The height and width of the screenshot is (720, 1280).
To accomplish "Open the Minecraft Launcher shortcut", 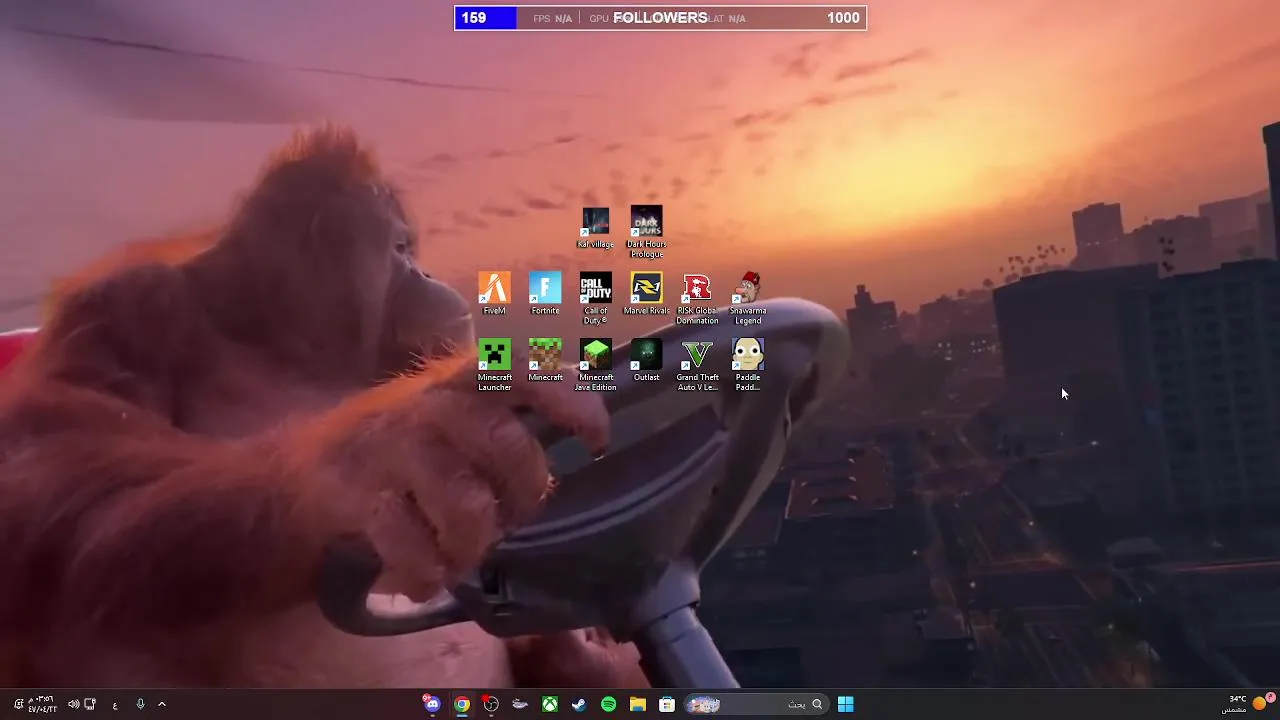I will 494,365.
